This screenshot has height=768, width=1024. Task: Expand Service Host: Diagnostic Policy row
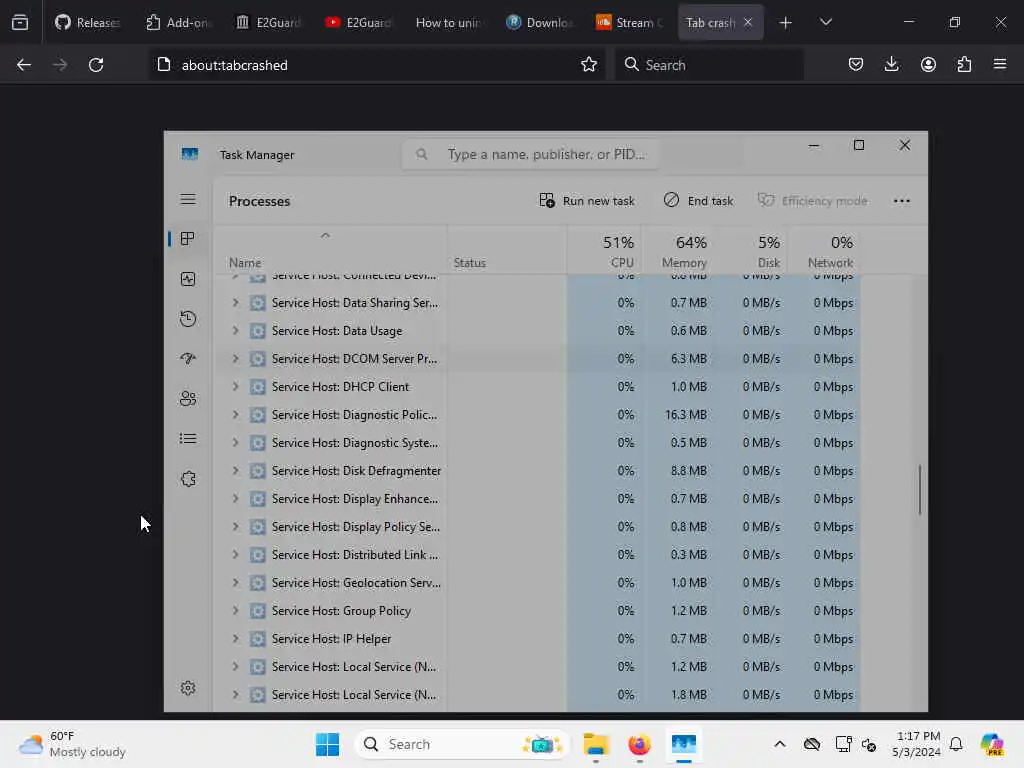235,415
